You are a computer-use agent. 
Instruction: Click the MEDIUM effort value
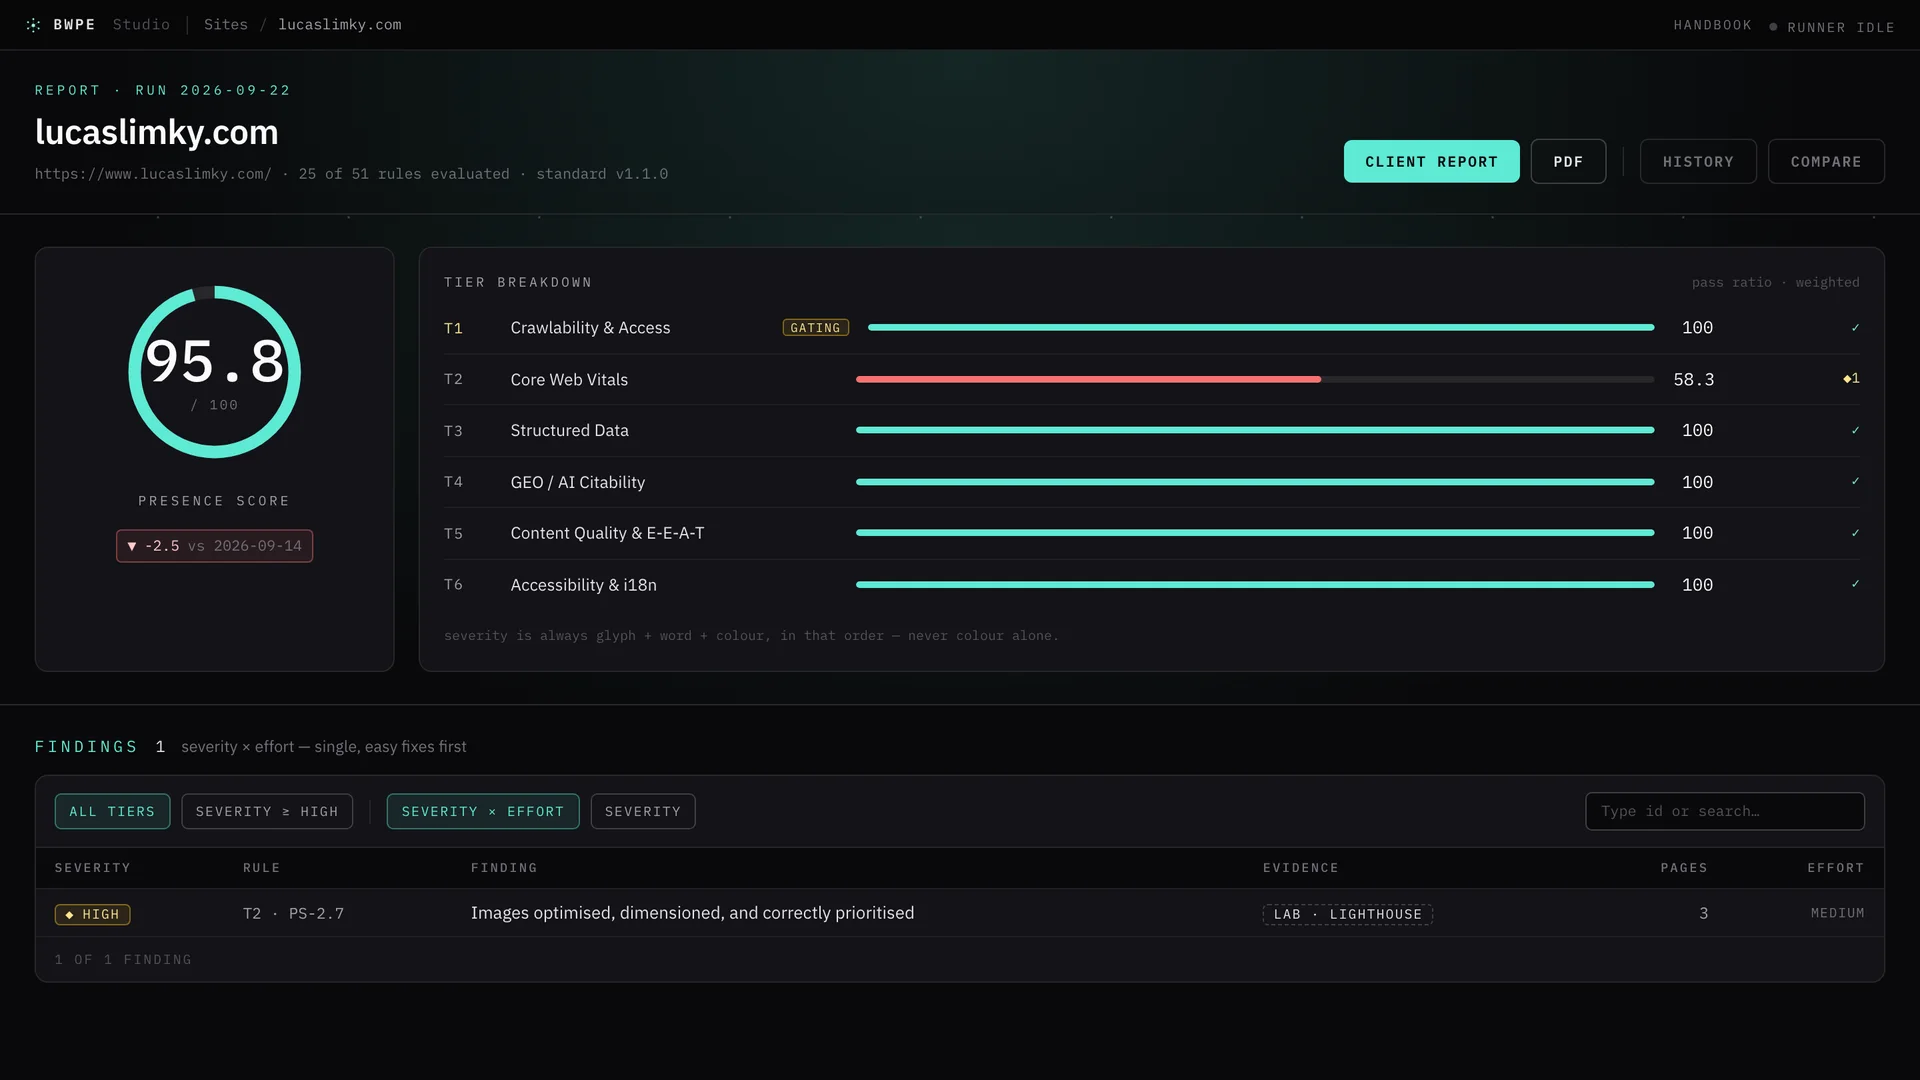tap(1837, 913)
